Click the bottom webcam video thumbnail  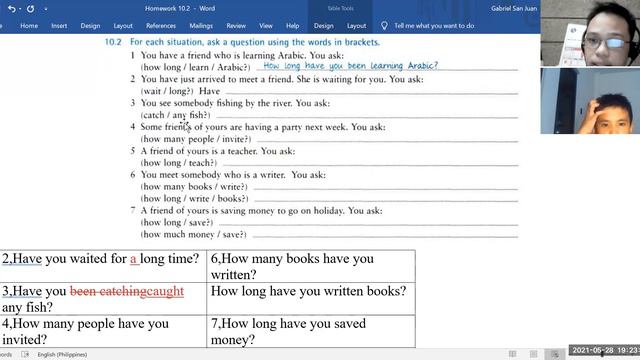click(x=590, y=101)
